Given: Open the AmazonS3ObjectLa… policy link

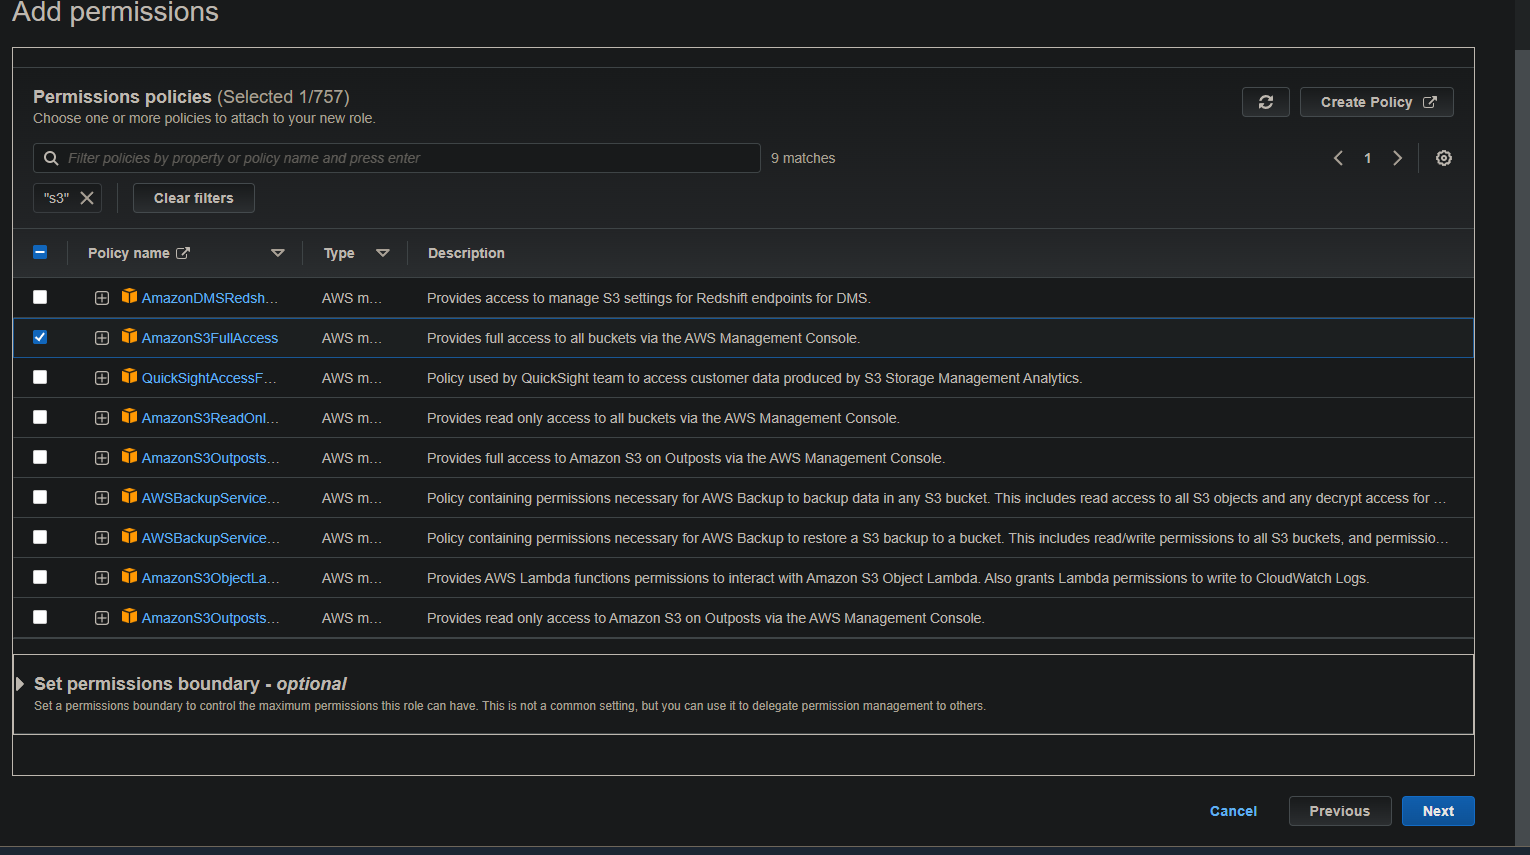Looking at the screenshot, I should 210,578.
